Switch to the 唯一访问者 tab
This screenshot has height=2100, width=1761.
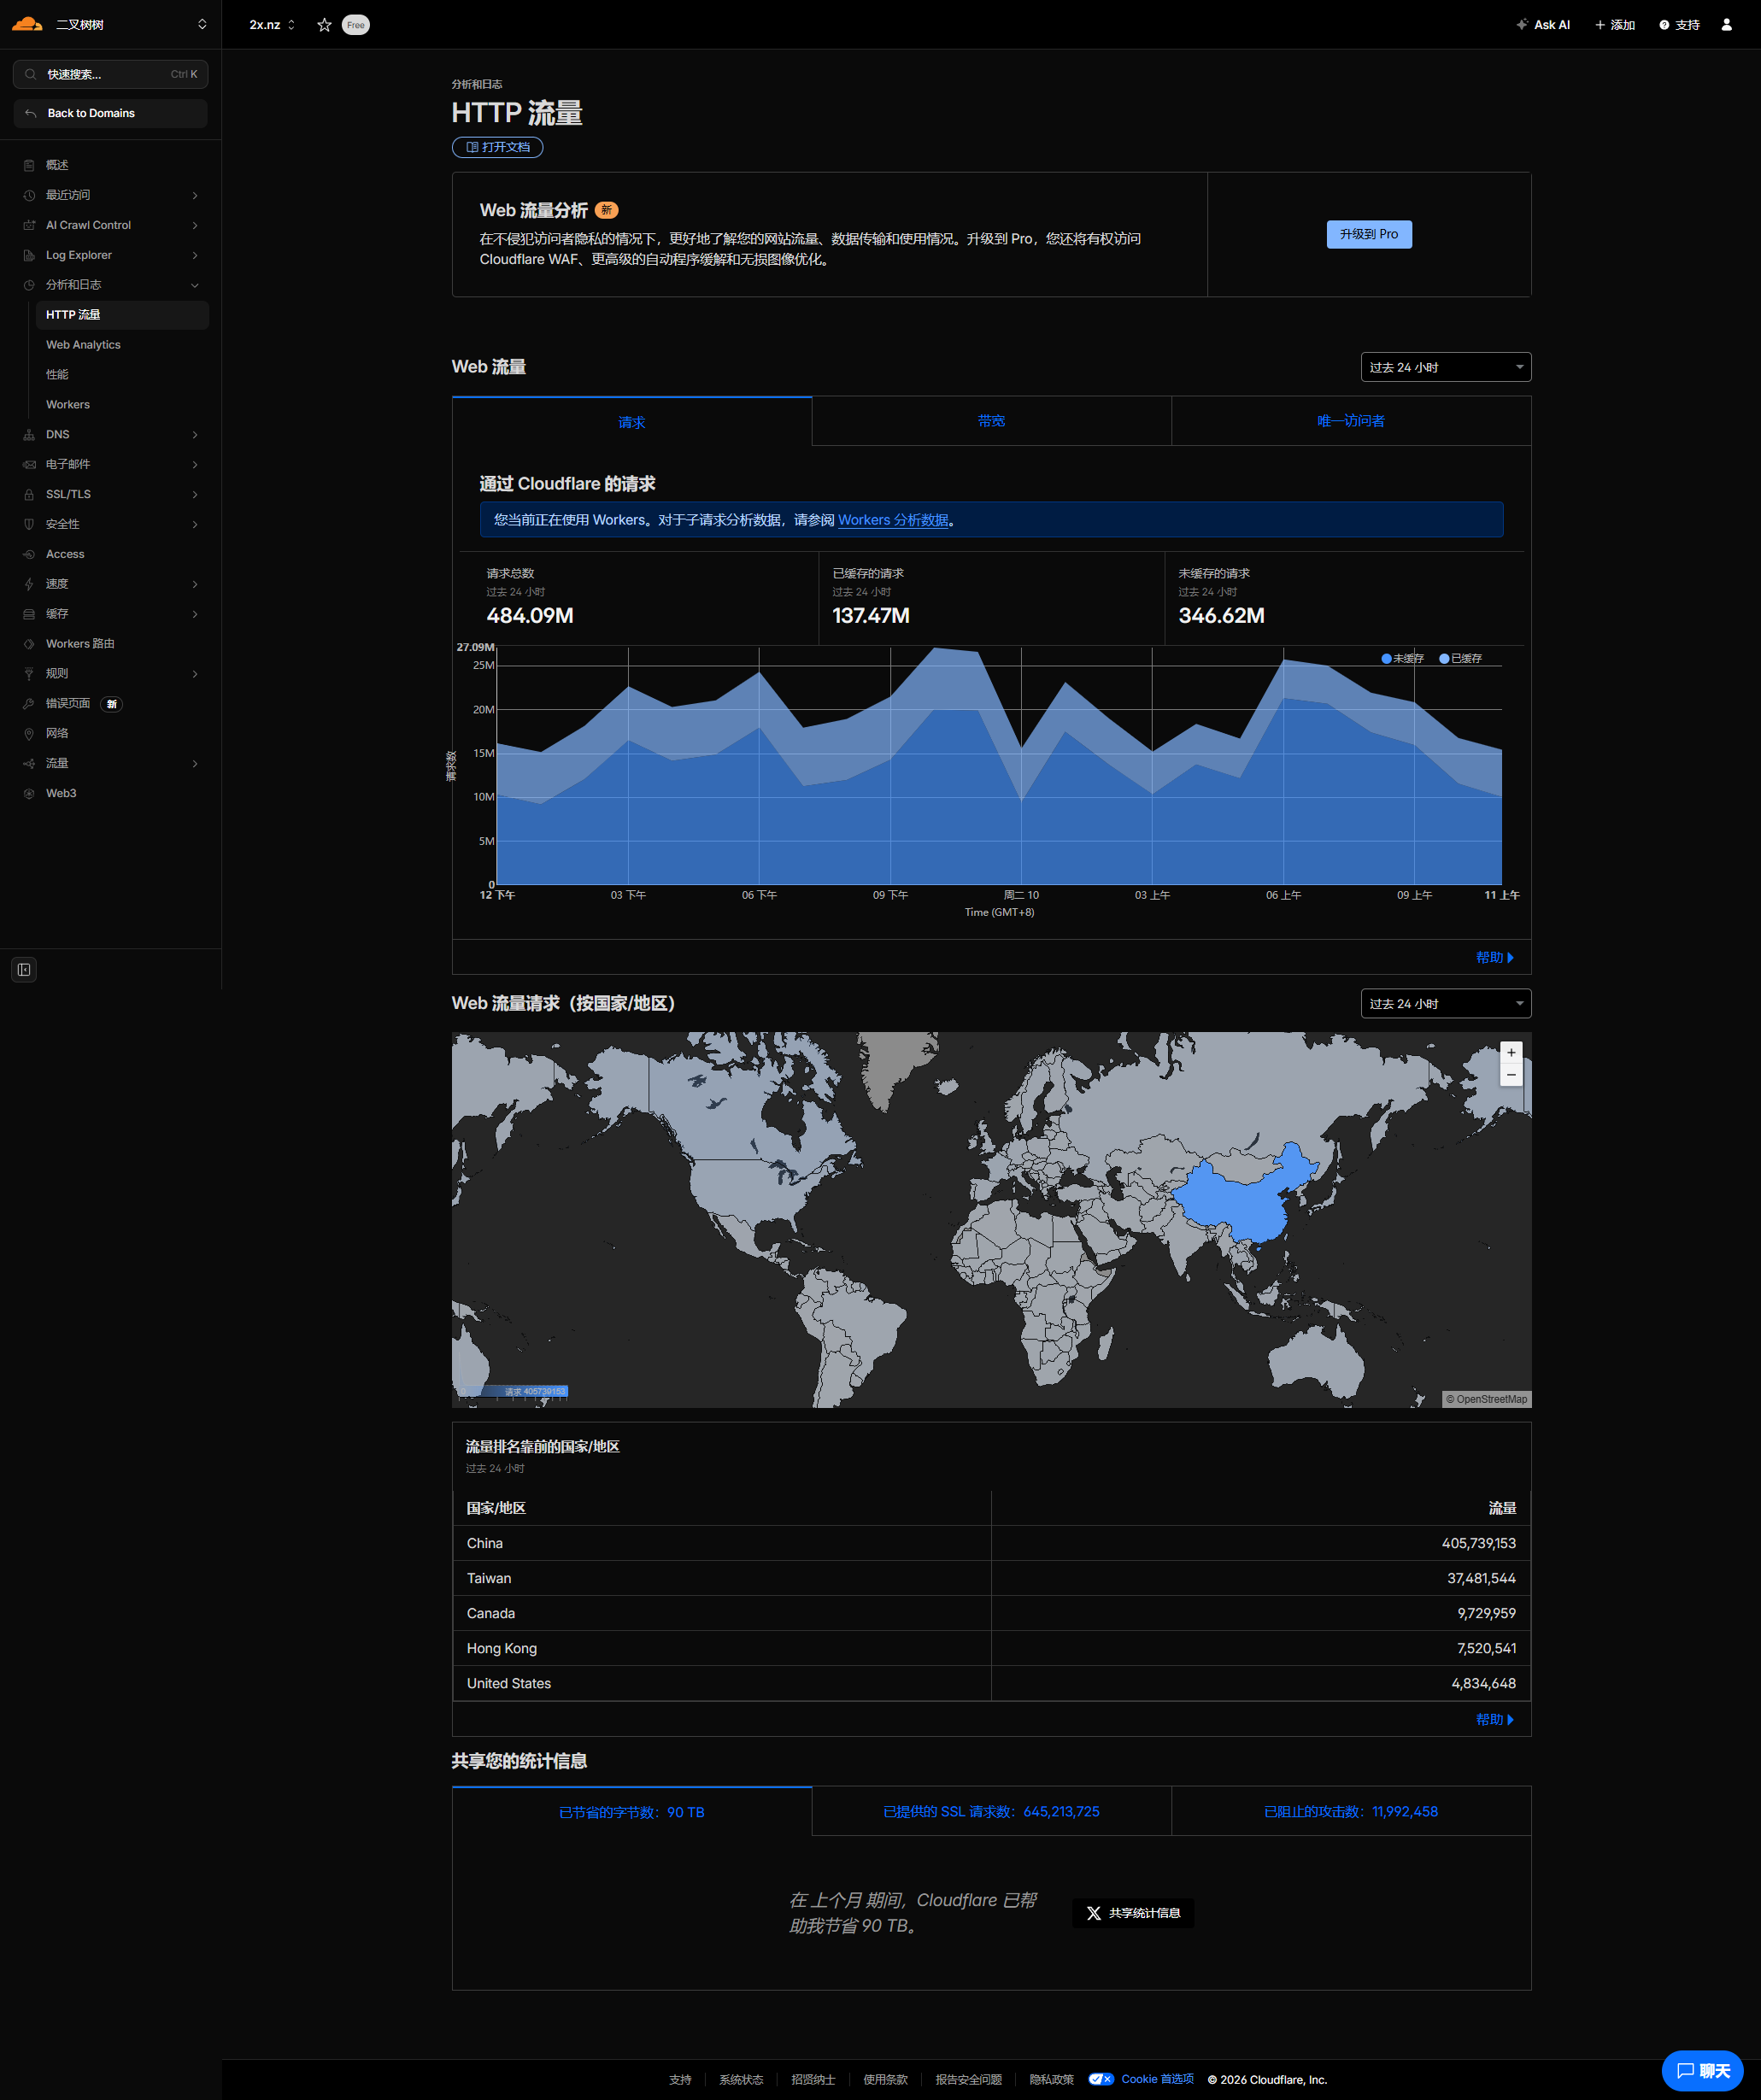tap(1350, 421)
